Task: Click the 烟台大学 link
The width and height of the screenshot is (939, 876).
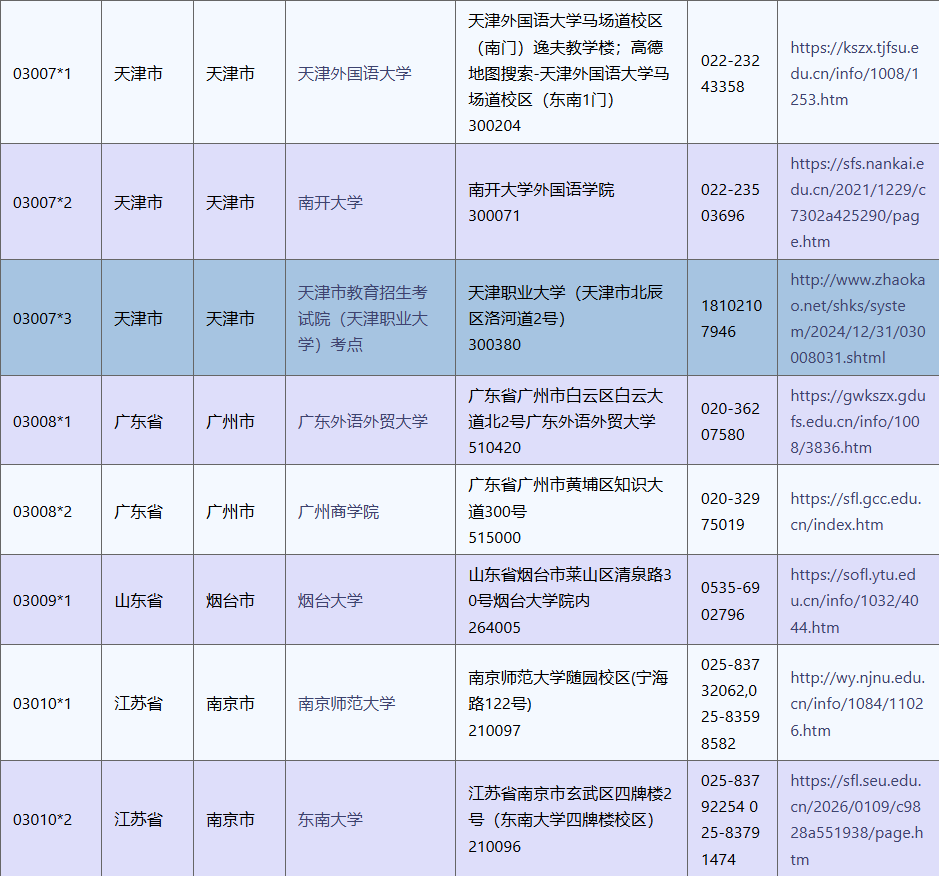Action: [330, 600]
